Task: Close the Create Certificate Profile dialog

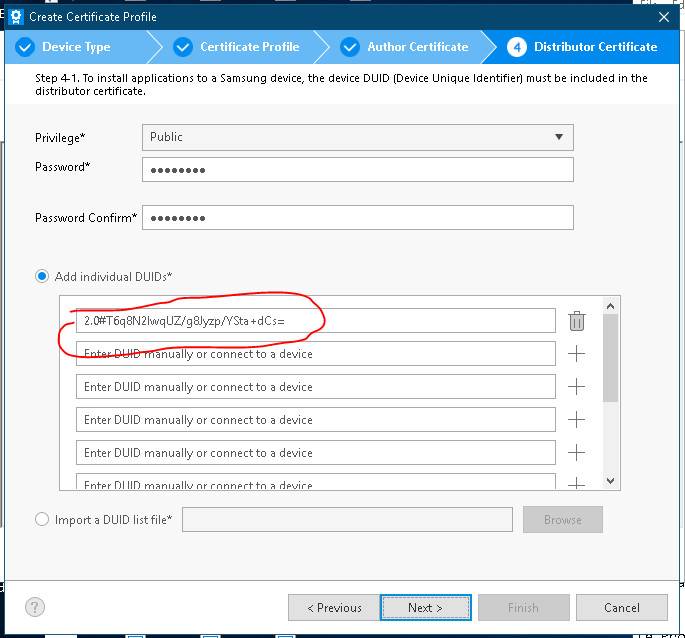Action: tap(664, 17)
